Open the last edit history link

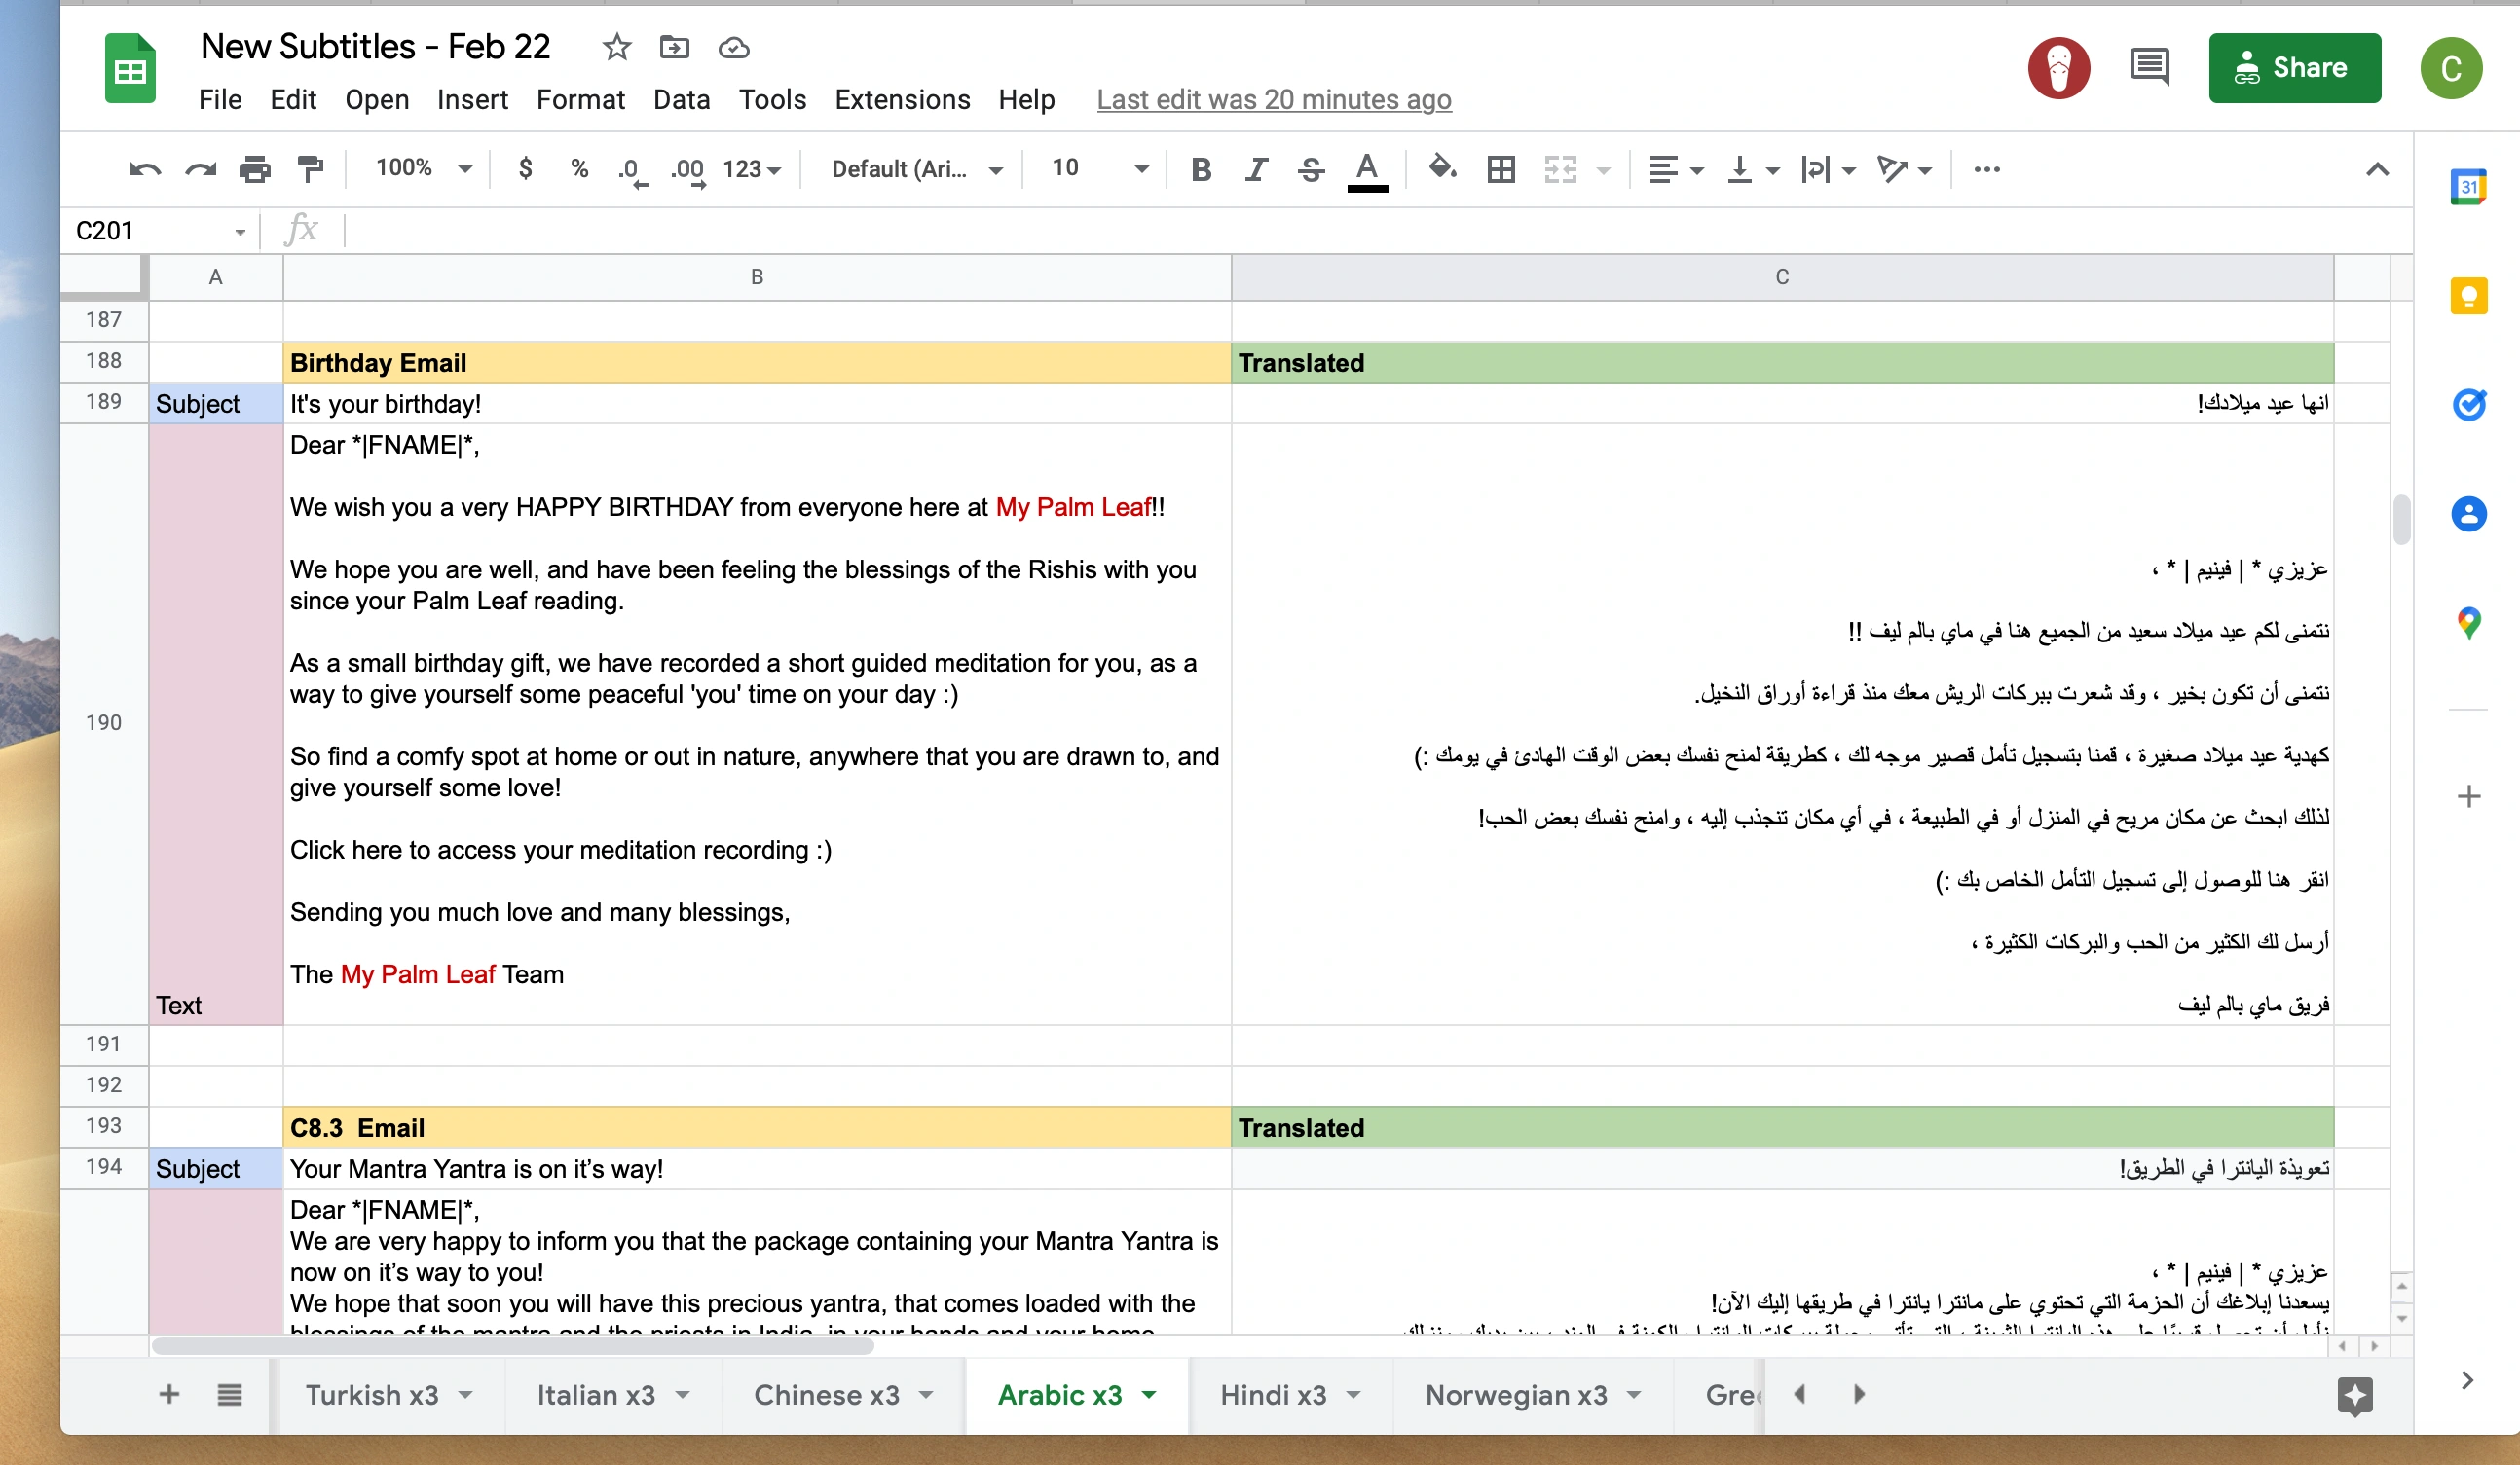pyautogui.click(x=1273, y=99)
